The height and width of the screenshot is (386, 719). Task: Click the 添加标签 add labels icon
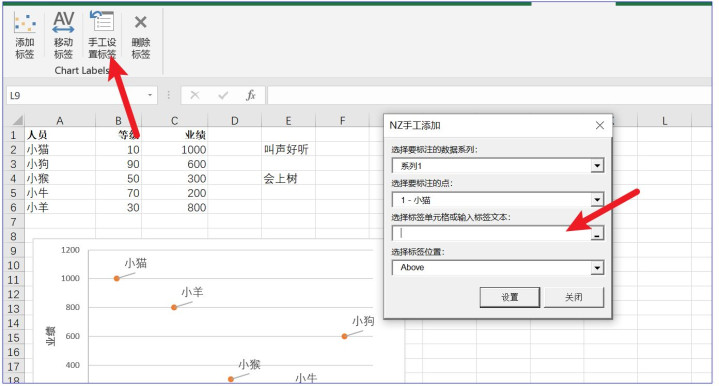pos(25,35)
